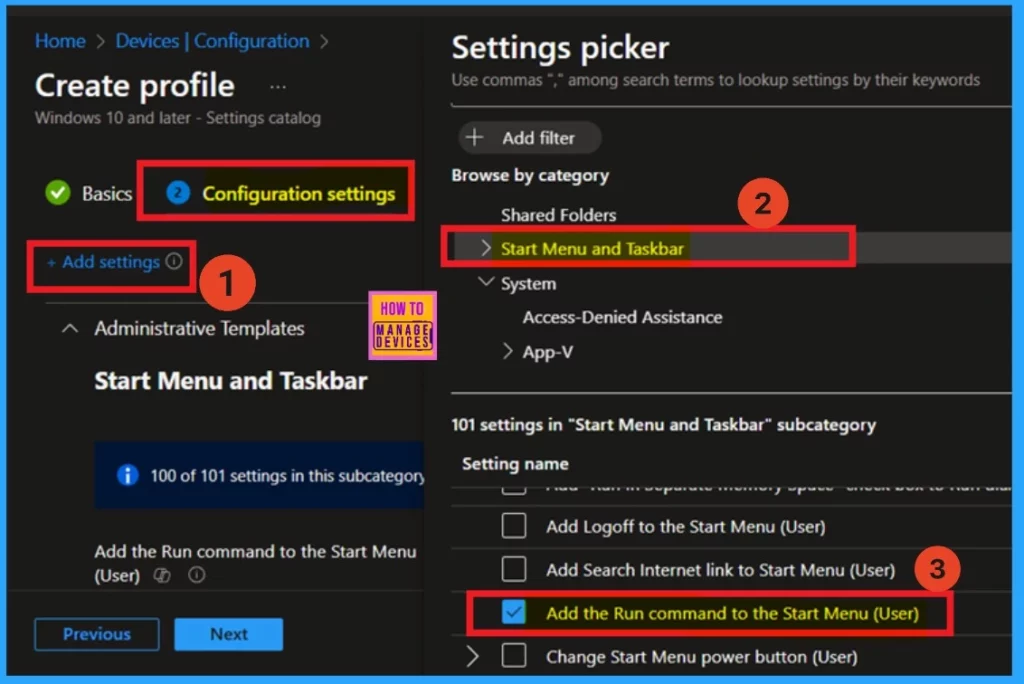Viewport: 1024px width, 684px height.
Task: Expand the App-V chevron
Action: click(x=507, y=351)
